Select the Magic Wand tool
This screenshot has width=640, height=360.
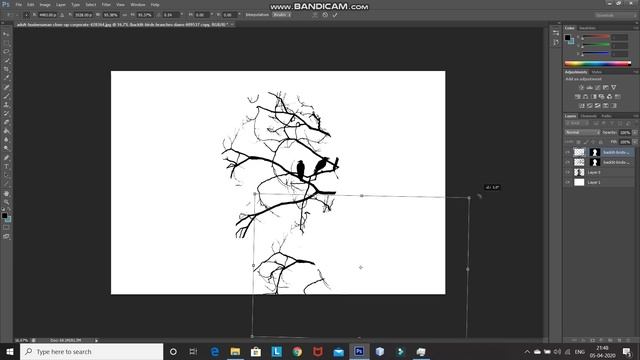tap(6, 60)
